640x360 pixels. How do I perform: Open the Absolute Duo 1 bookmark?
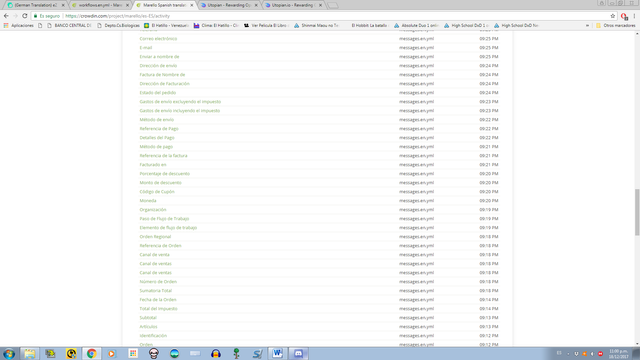tap(416, 25)
